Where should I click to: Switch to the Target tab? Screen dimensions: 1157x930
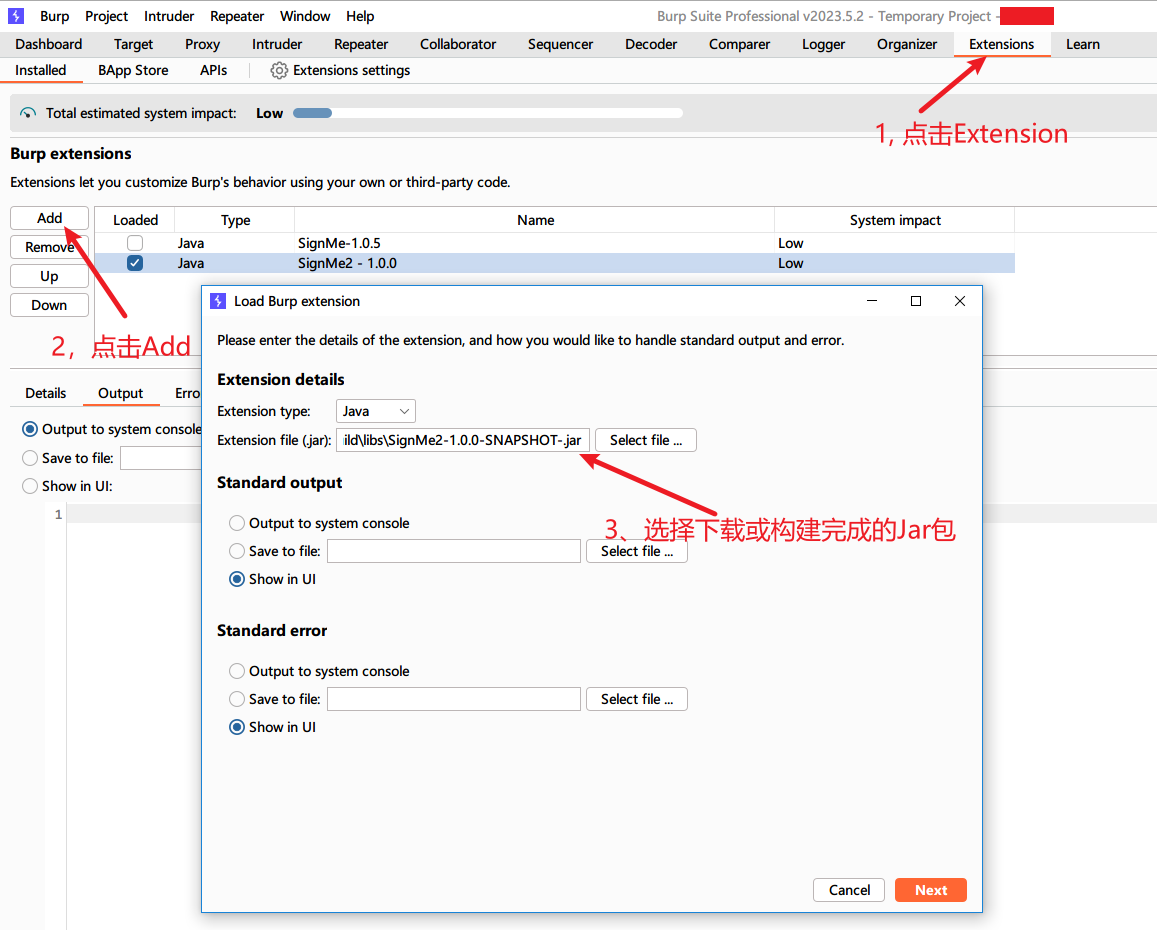tap(134, 44)
